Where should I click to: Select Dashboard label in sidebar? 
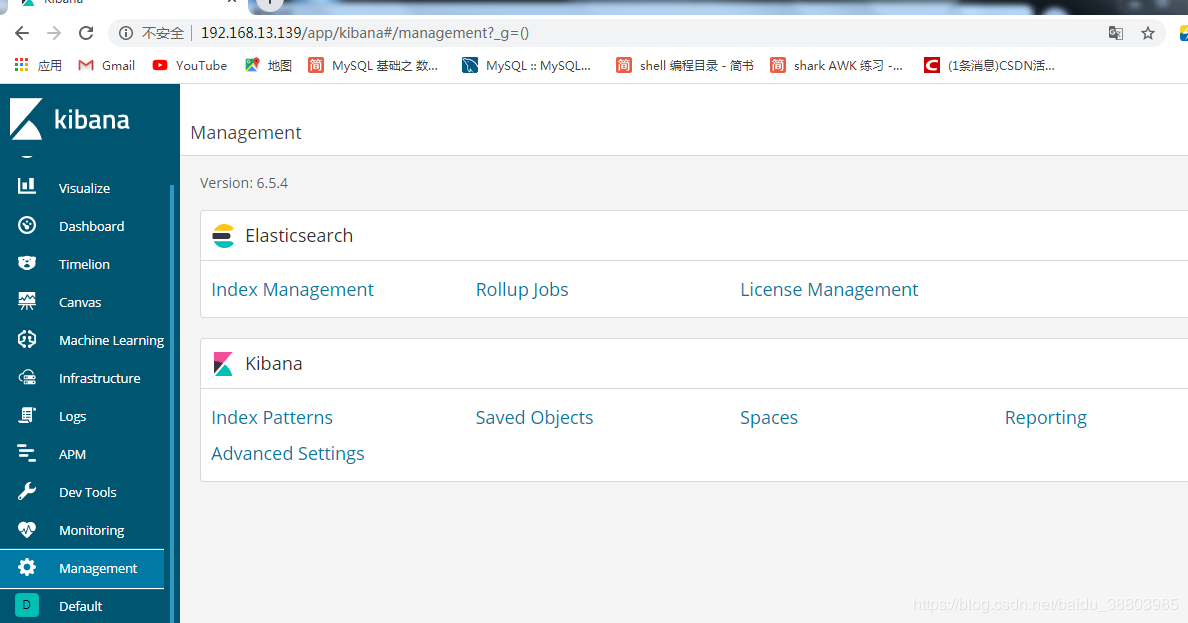click(x=92, y=226)
